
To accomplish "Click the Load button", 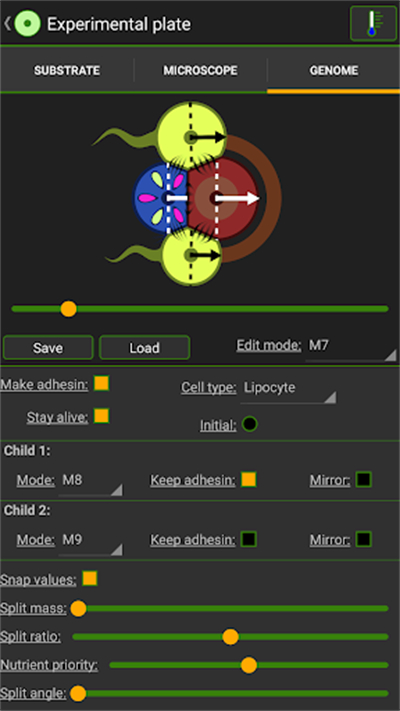I will [x=144, y=348].
